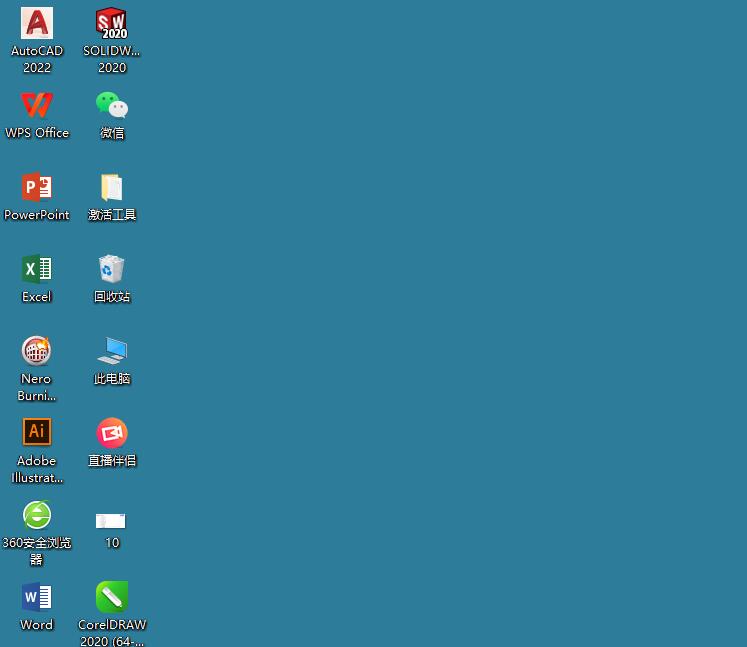The height and width of the screenshot is (647, 747).
Task: Select the file thumbnail named 10
Action: [x=111, y=521]
